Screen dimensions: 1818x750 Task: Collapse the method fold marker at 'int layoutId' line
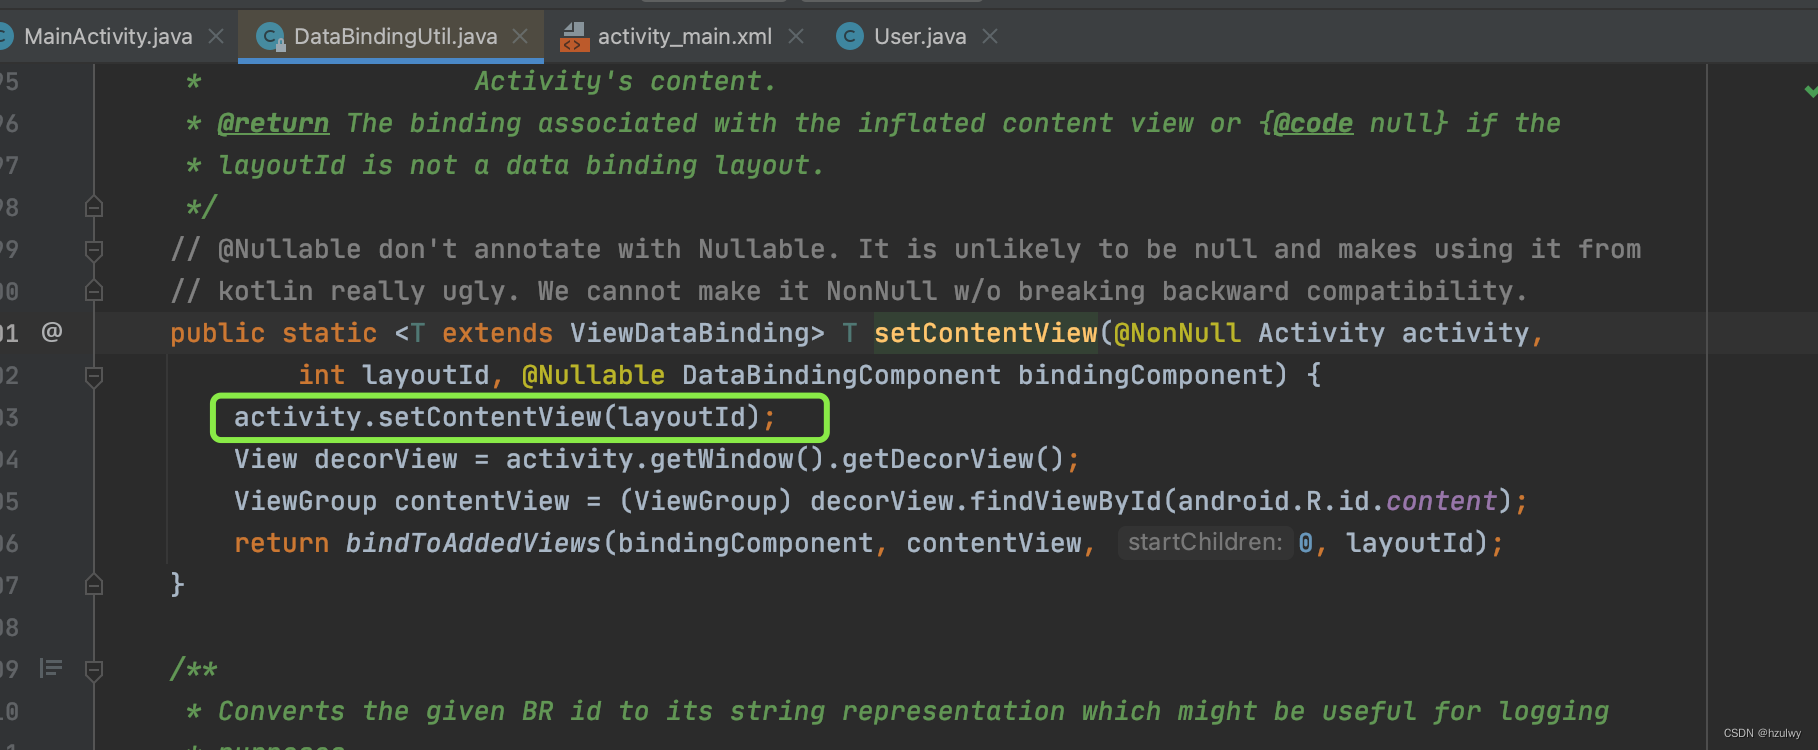coord(94,376)
